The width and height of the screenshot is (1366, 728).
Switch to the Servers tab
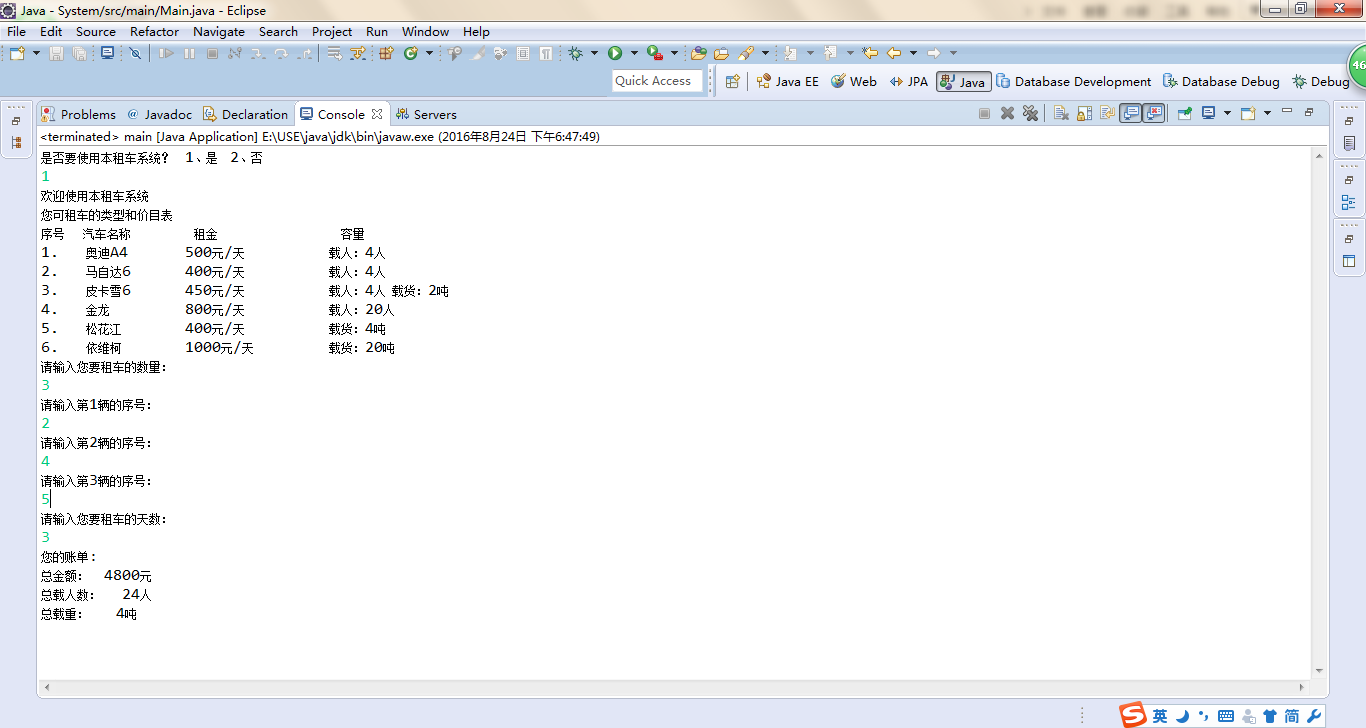point(426,114)
